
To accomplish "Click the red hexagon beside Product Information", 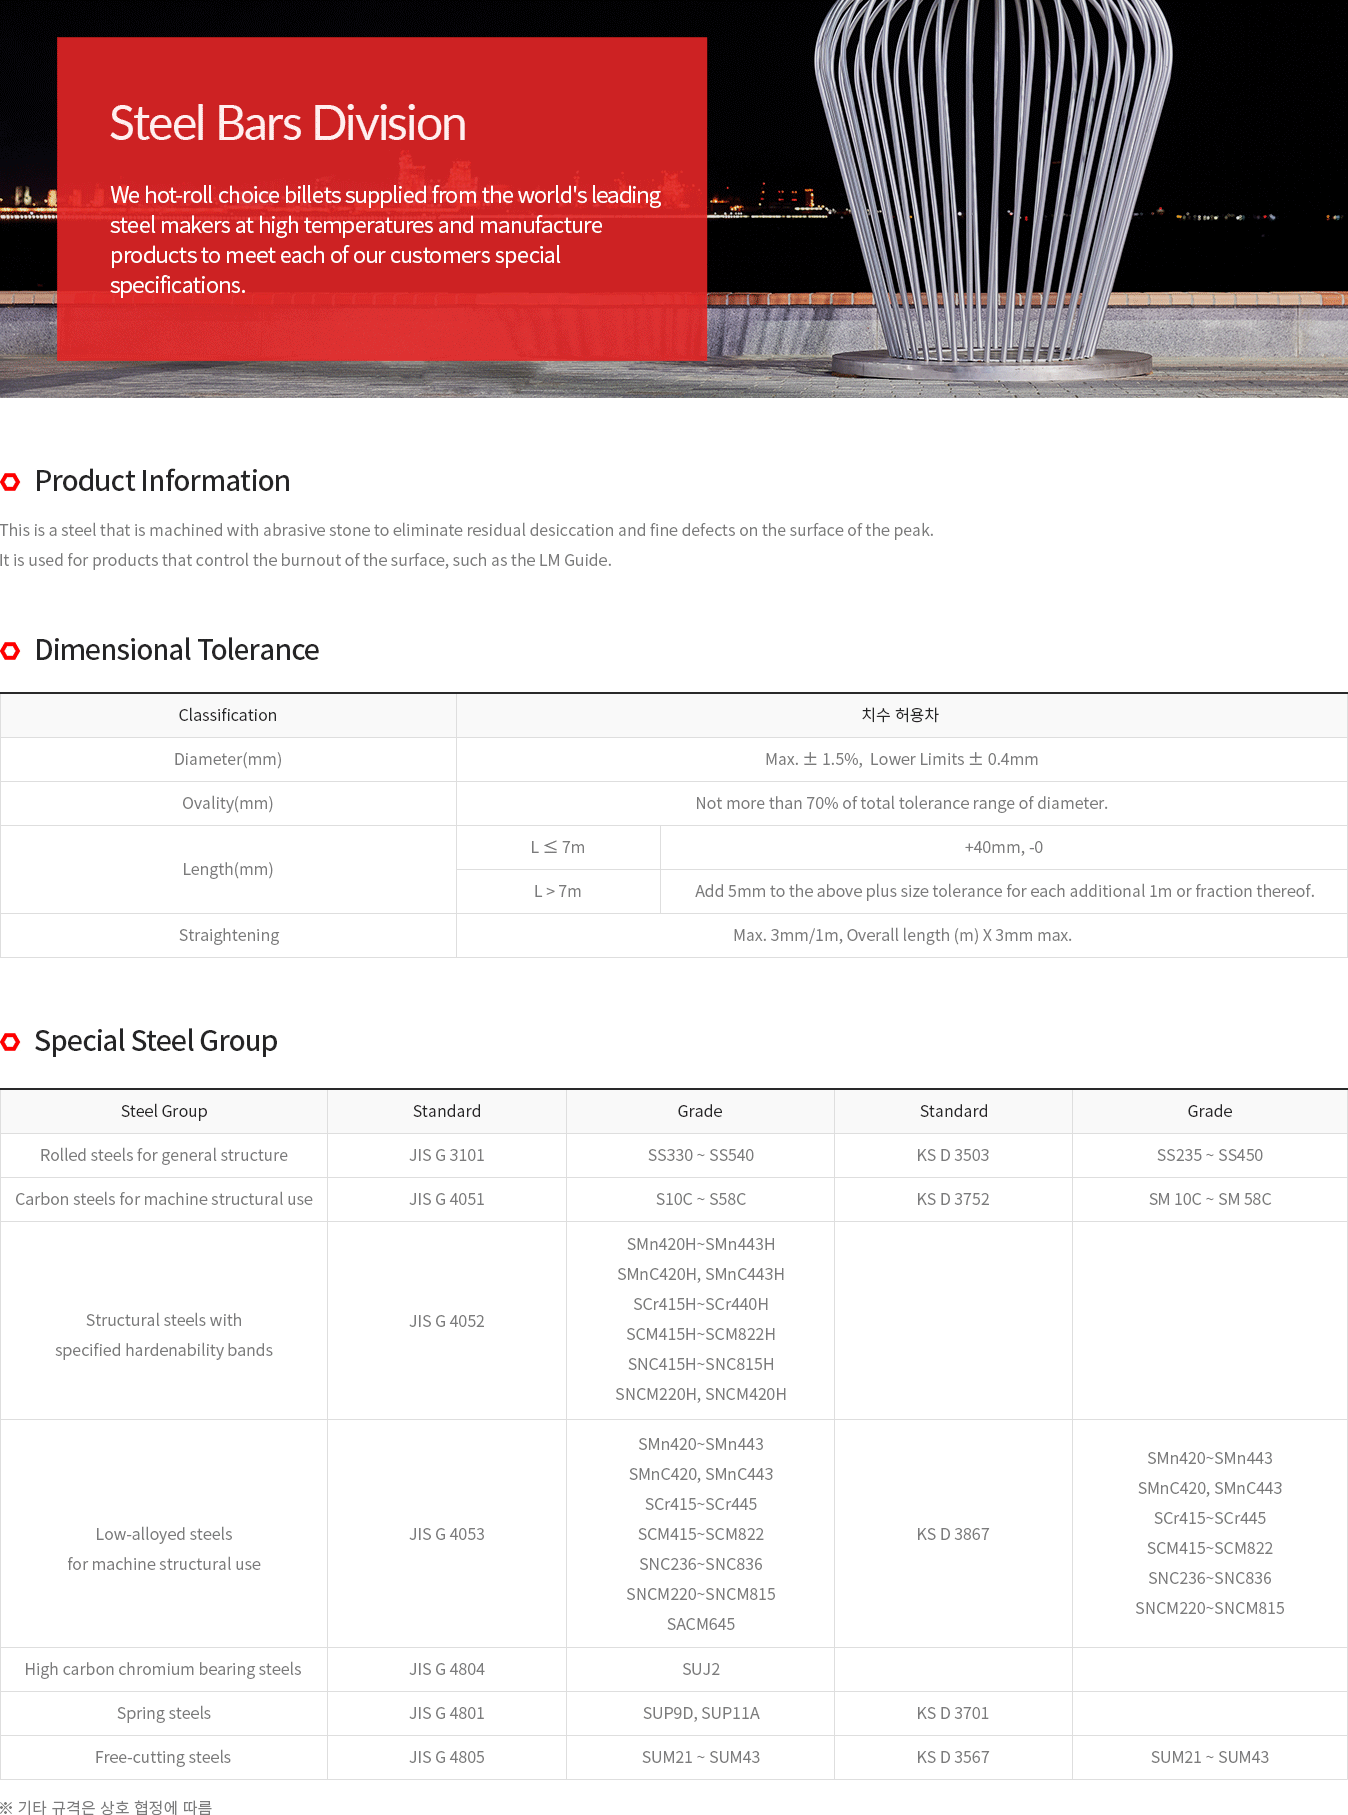I will click(x=11, y=482).
